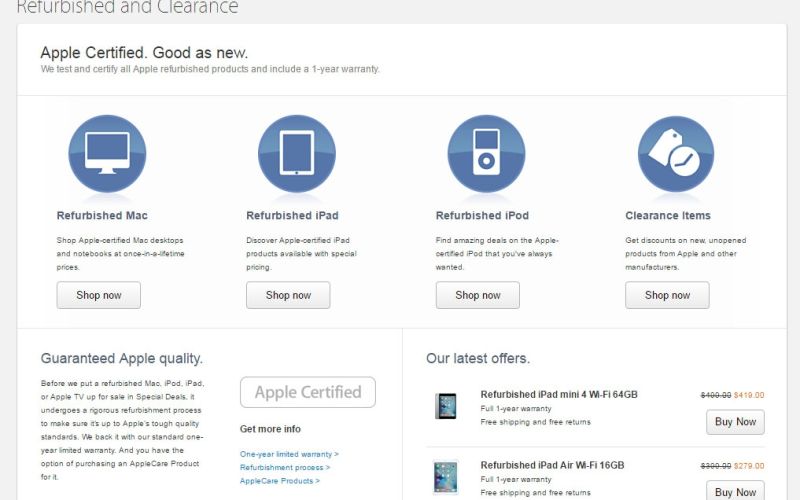The height and width of the screenshot is (500, 800).
Task: Click the Refurbished Mac heading
Action: click(102, 215)
